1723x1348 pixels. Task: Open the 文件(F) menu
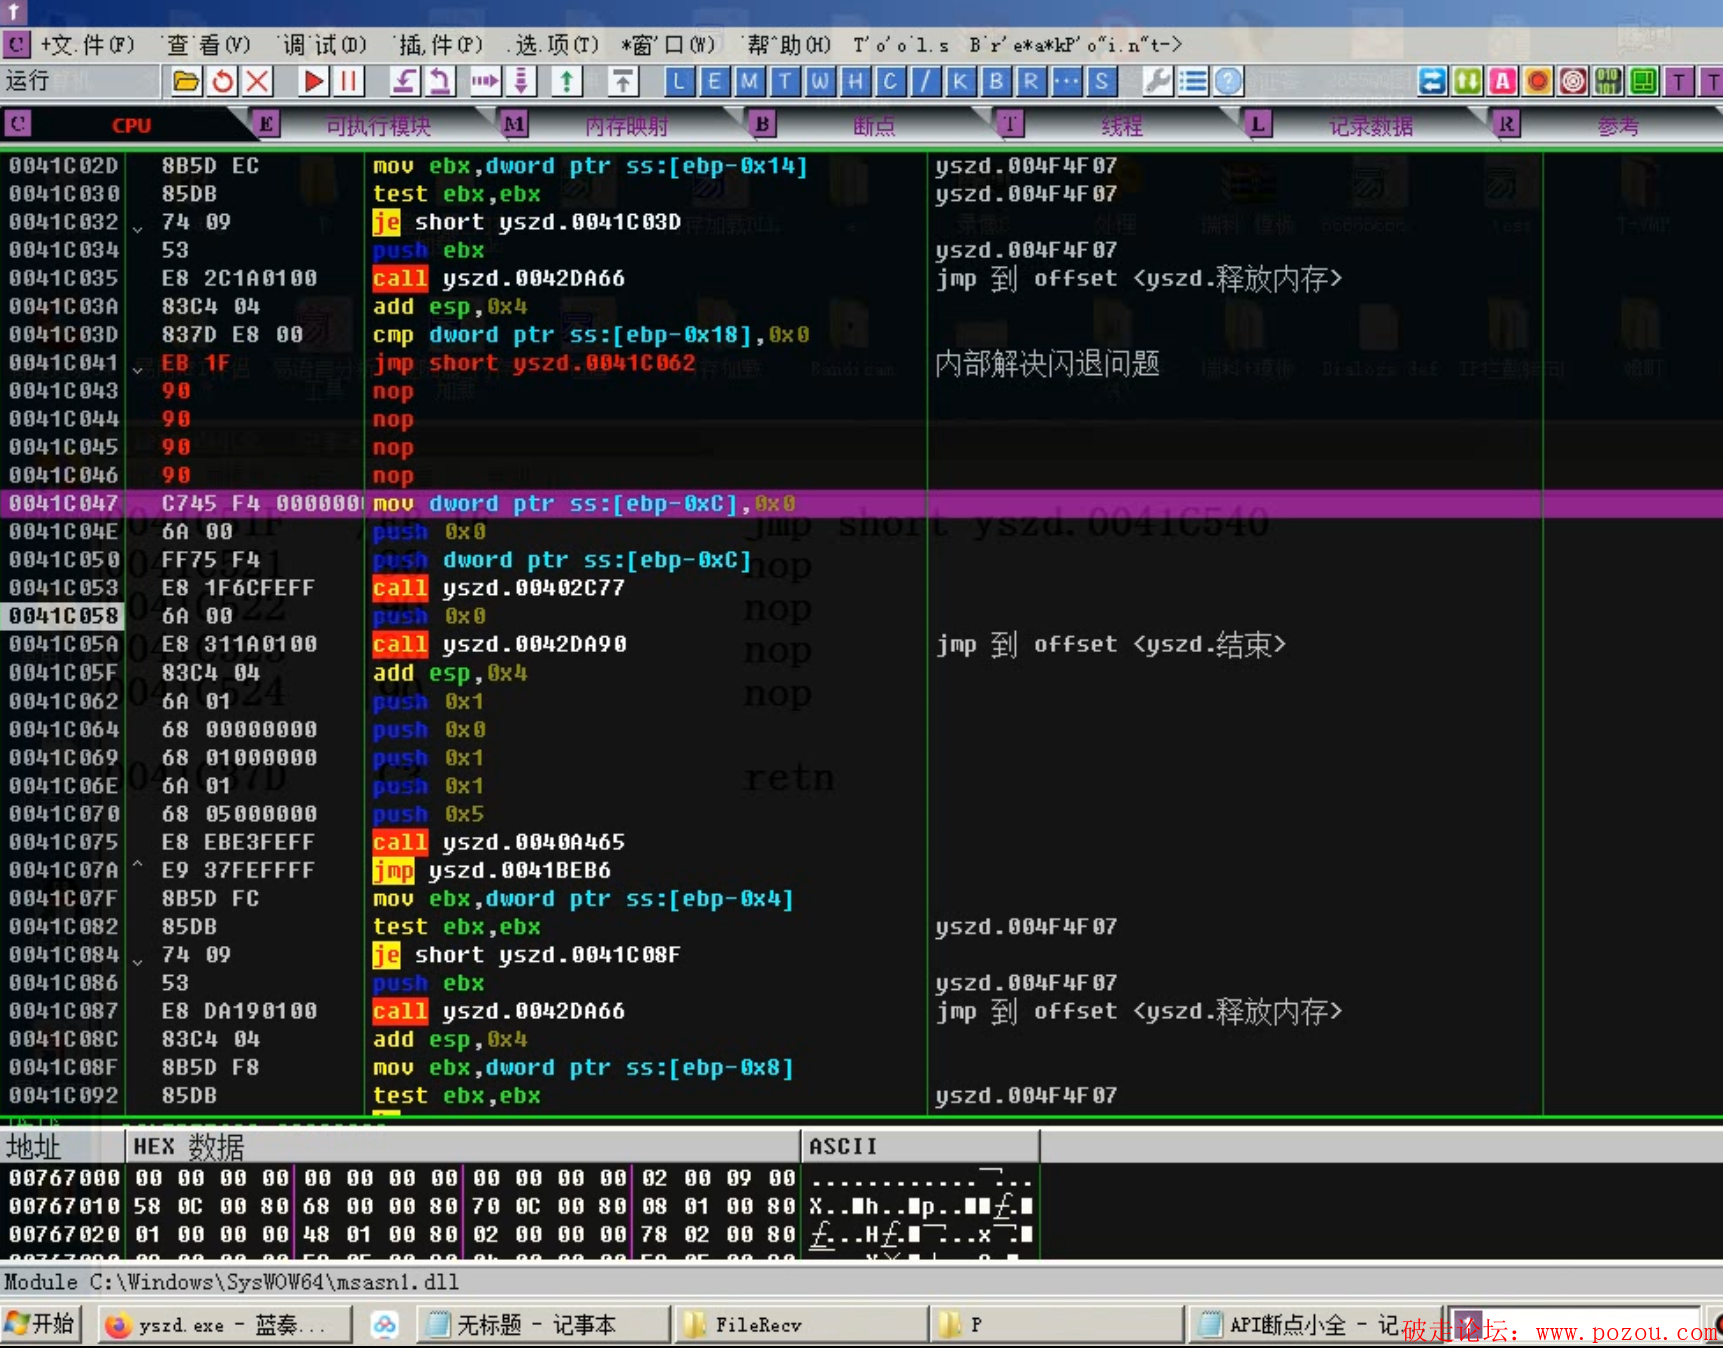87,44
